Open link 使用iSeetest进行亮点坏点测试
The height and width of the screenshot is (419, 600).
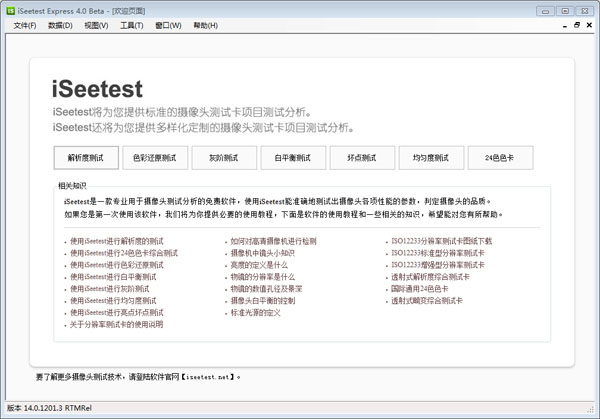pos(117,312)
